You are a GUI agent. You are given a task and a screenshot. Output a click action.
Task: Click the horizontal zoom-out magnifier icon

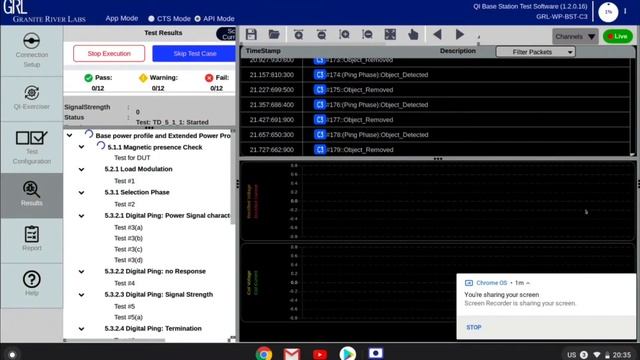coord(321,35)
